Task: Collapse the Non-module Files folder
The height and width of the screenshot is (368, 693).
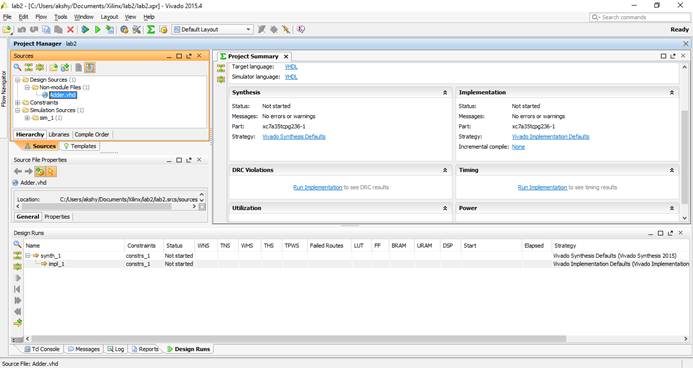Action: pyautogui.click(x=27, y=87)
